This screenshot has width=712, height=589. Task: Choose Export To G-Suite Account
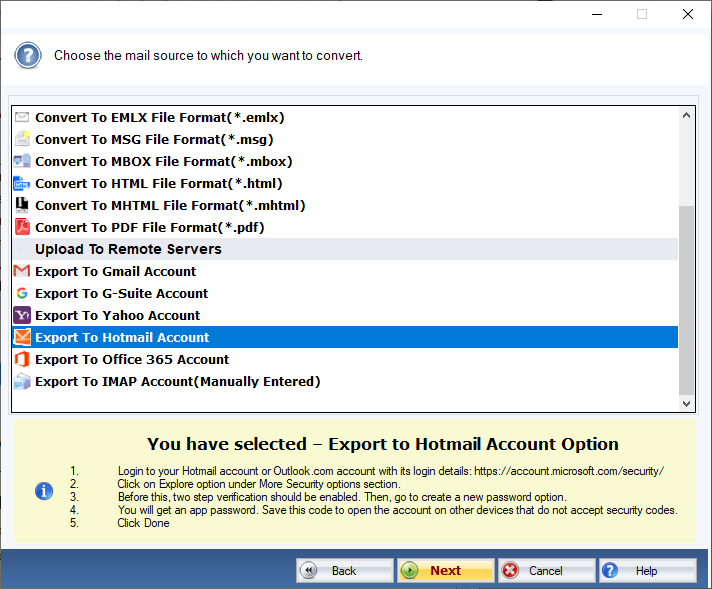pos(345,293)
